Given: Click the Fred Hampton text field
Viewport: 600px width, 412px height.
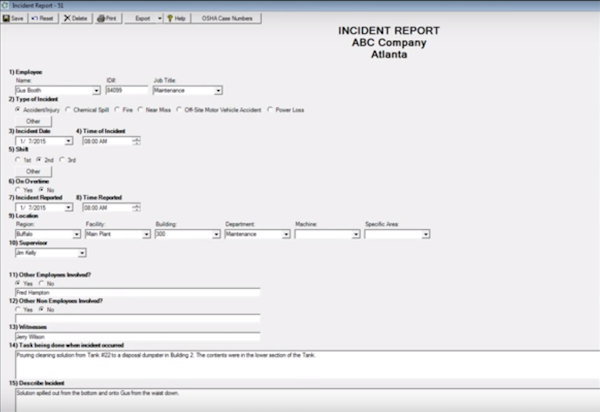Looking at the screenshot, I should (x=138, y=293).
